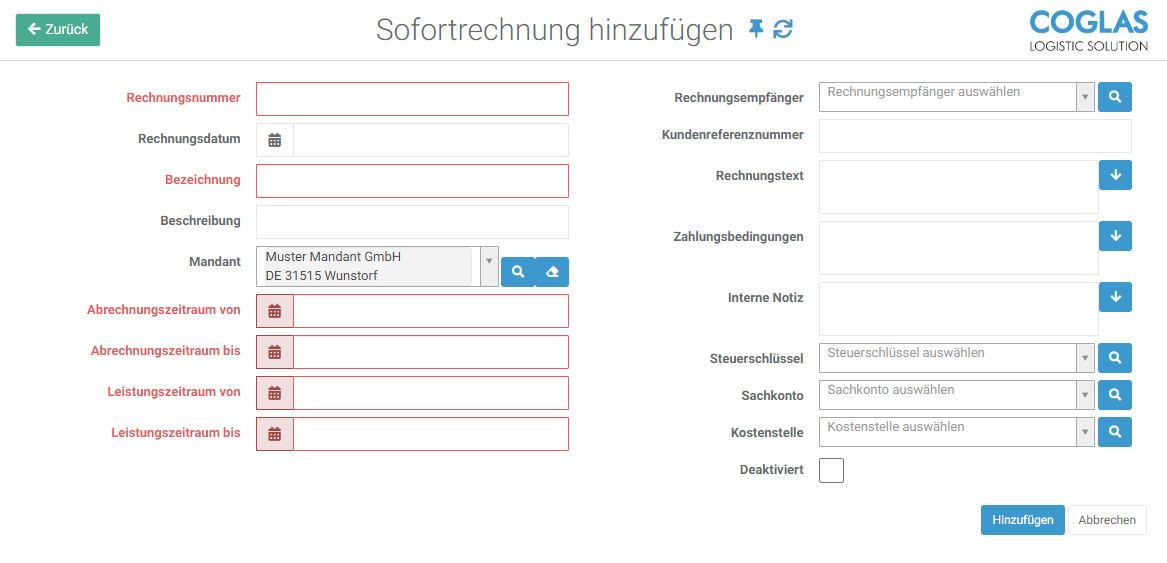Insert text template via Rechnungstext arrow button
Screen dimensions: 1167x563
[1115, 175]
